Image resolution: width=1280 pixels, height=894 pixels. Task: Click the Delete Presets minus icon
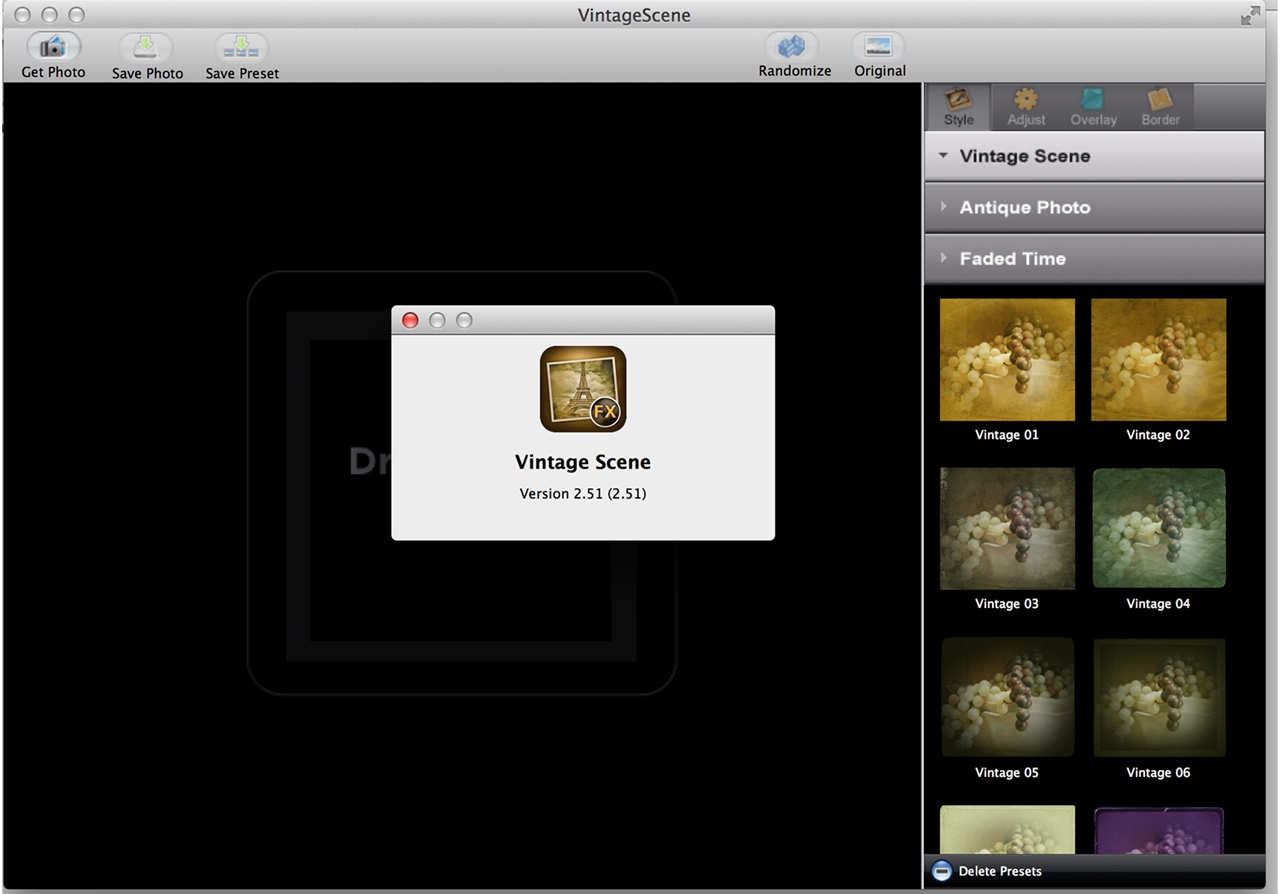(941, 871)
